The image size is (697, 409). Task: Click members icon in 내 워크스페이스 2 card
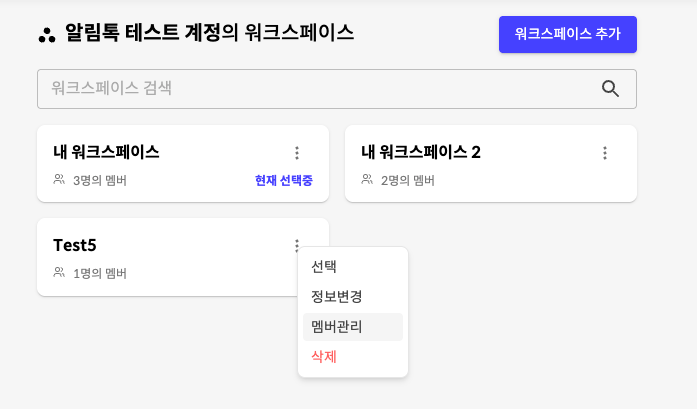pos(367,180)
